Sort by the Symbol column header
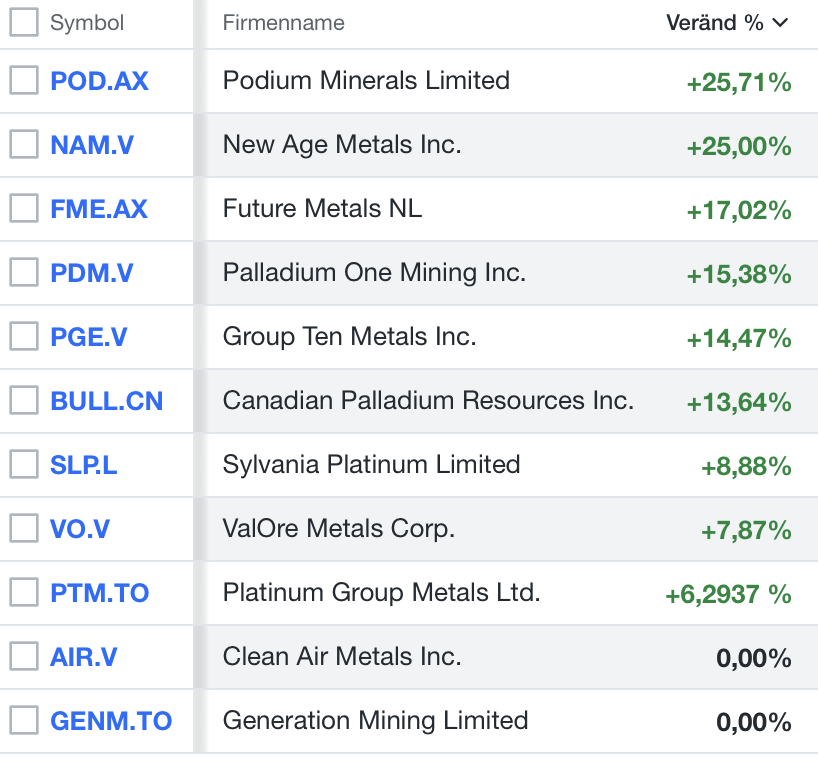The image size is (818, 774). [x=87, y=23]
